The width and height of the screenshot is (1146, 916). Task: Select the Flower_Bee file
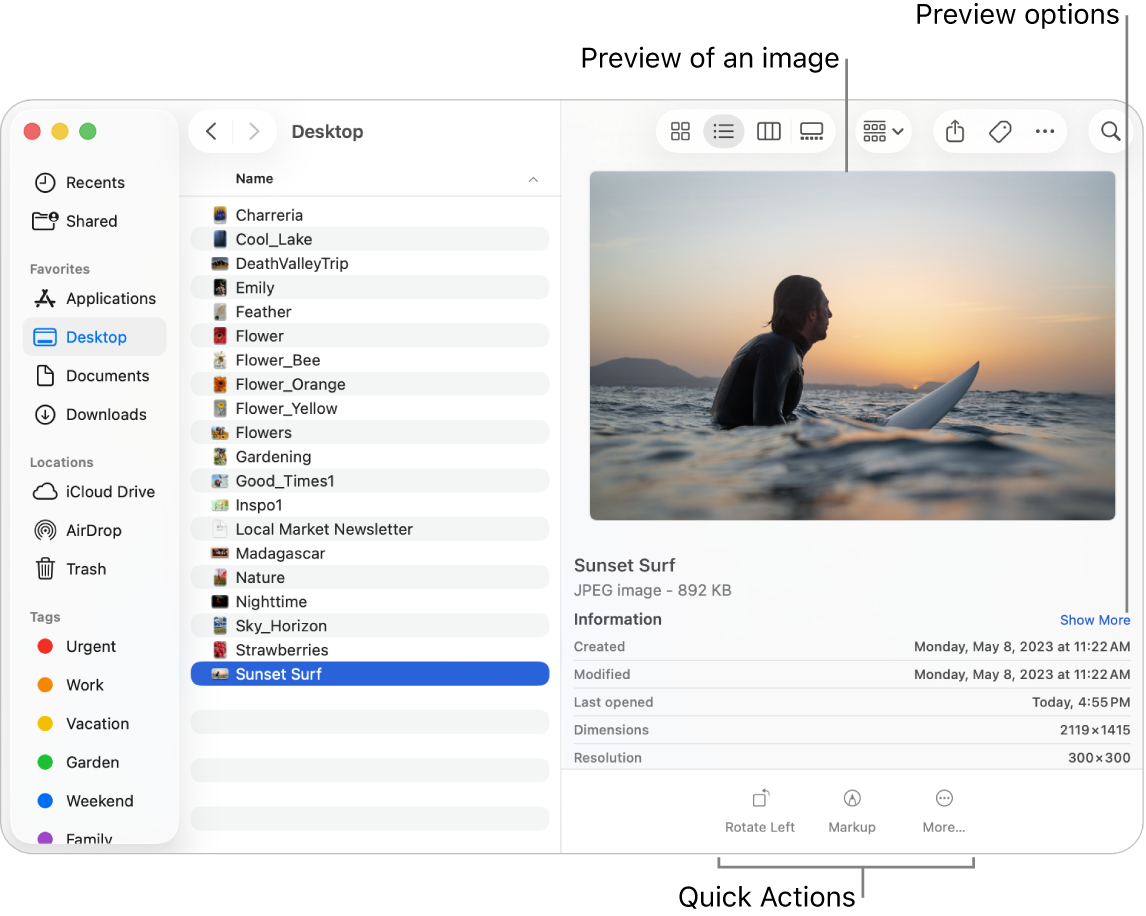tap(370, 360)
